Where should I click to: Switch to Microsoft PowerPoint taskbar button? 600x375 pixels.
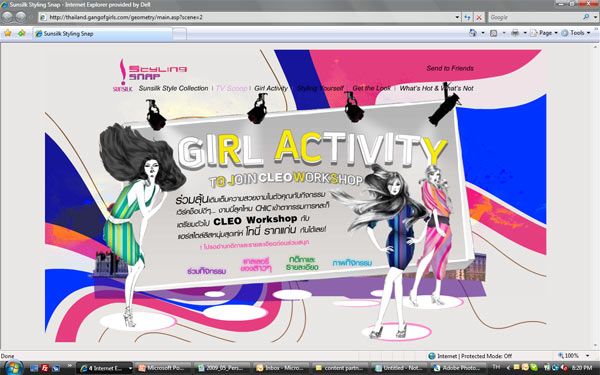[163, 368]
